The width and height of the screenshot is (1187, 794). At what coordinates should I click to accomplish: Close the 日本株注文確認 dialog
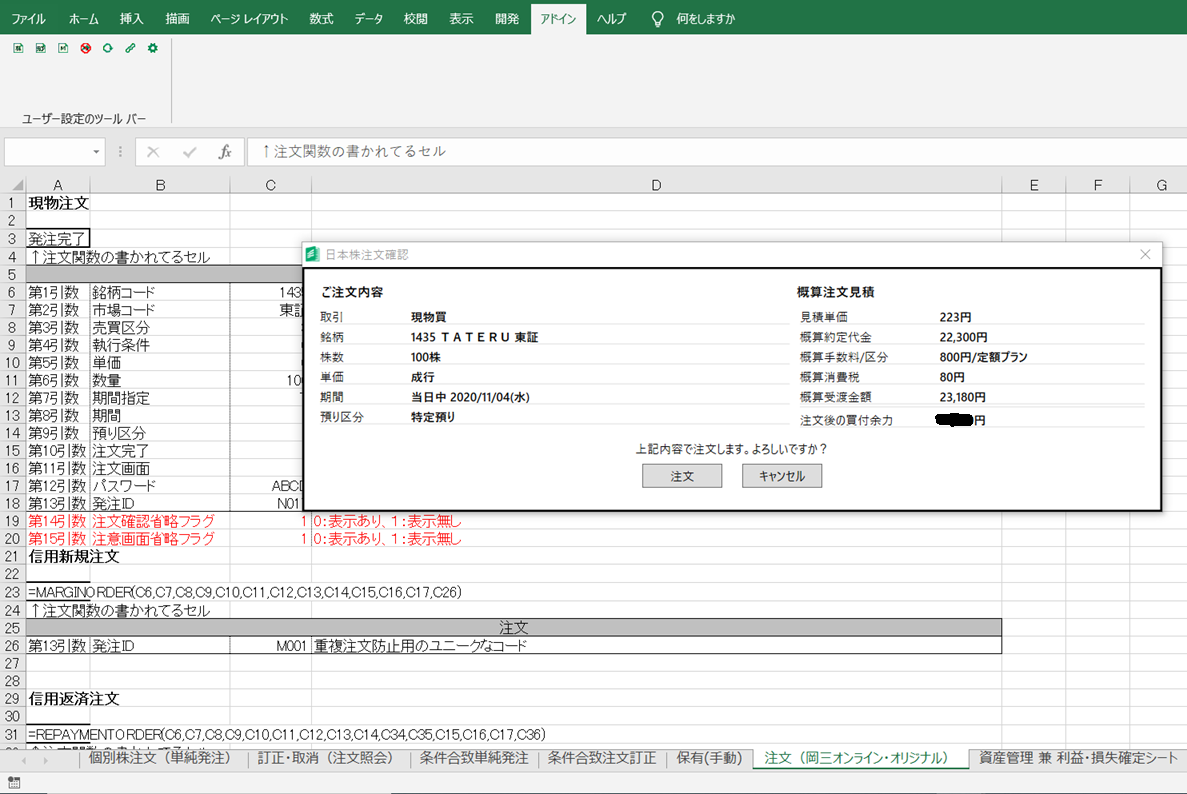[1146, 255]
